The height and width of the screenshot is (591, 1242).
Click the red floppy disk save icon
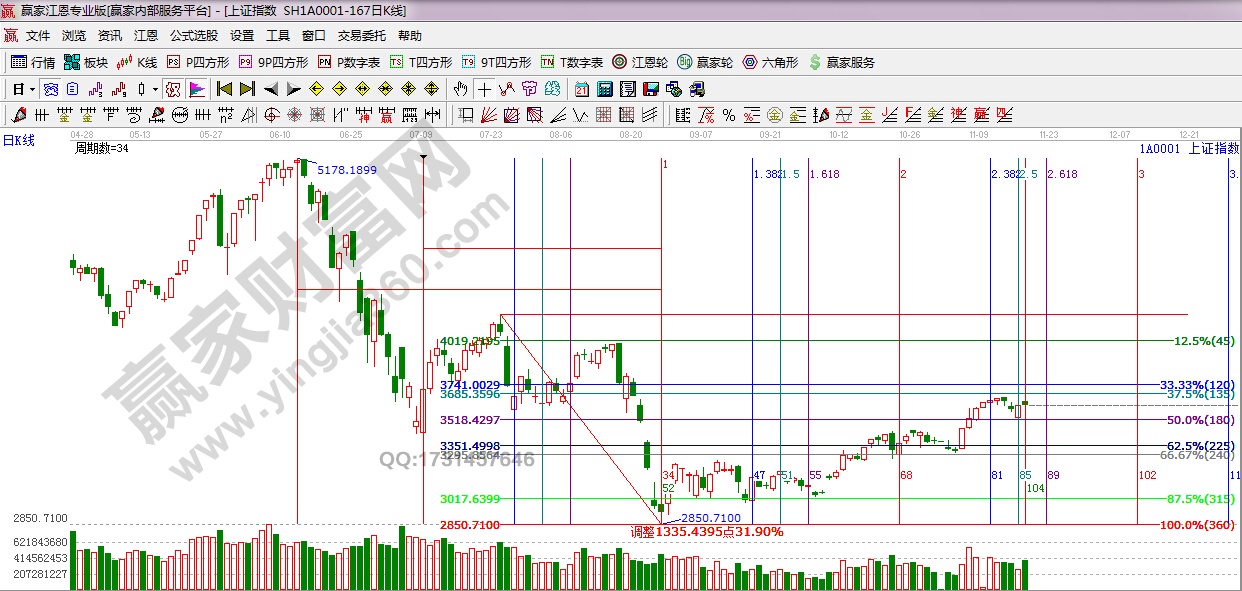(x=651, y=88)
